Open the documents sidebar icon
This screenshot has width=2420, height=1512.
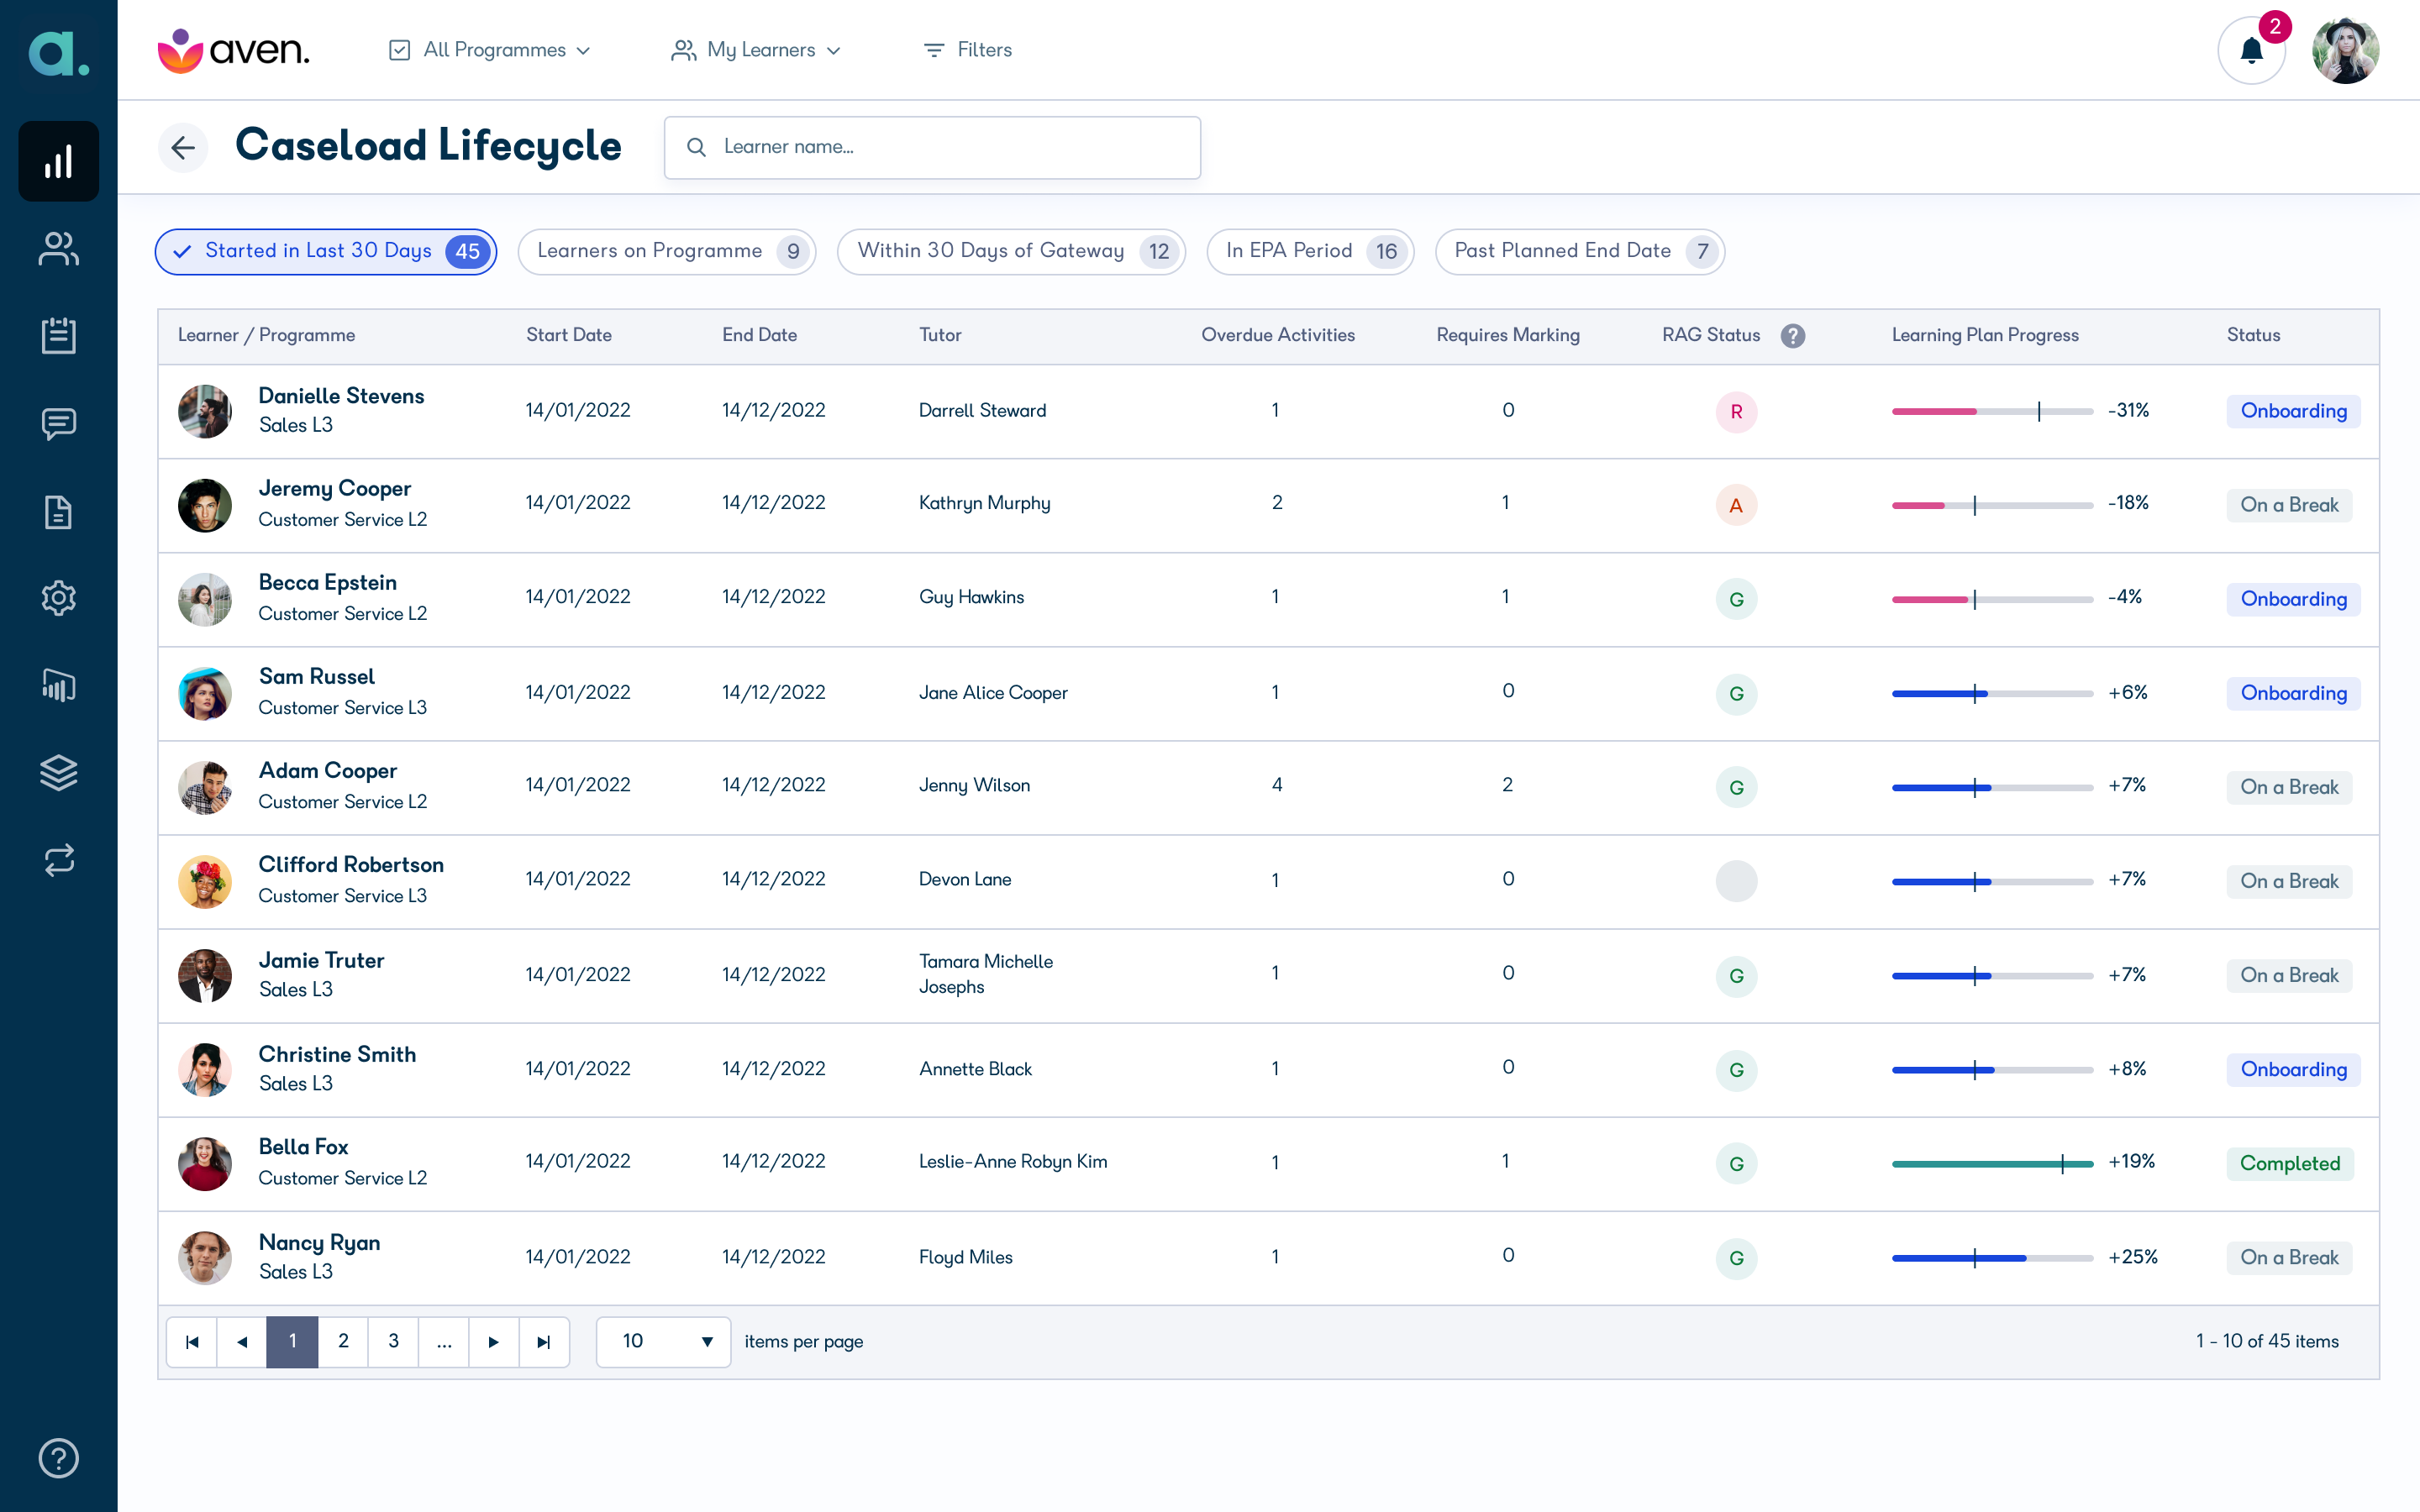click(58, 511)
